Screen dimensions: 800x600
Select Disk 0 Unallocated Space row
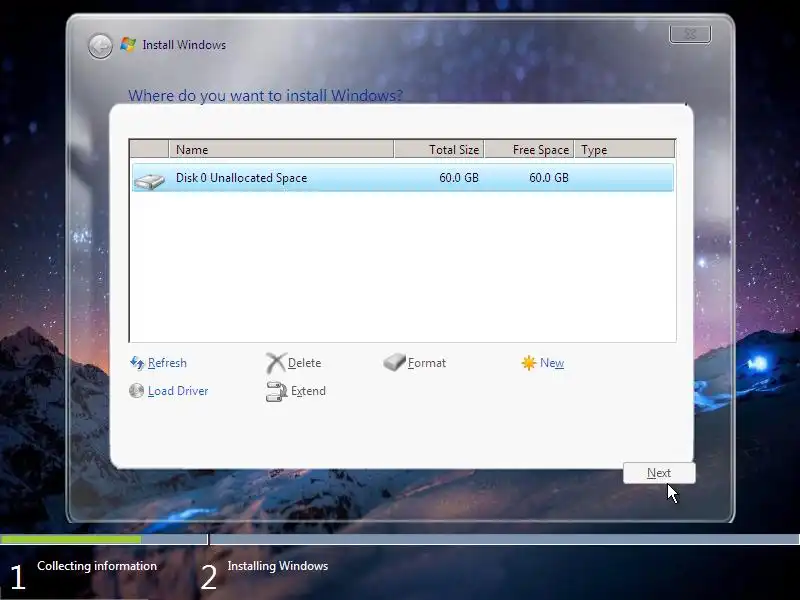coord(403,178)
